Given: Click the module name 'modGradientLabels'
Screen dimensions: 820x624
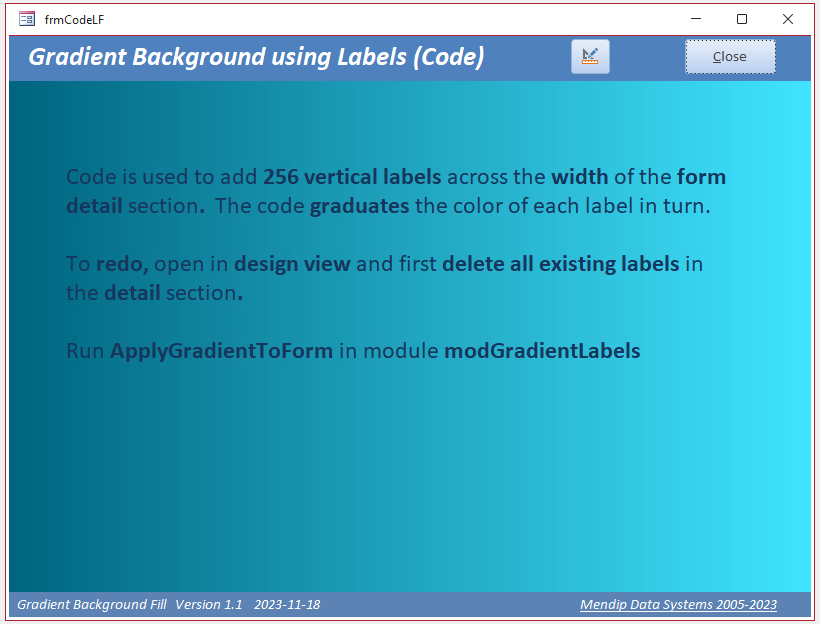Looking at the screenshot, I should click(542, 351).
